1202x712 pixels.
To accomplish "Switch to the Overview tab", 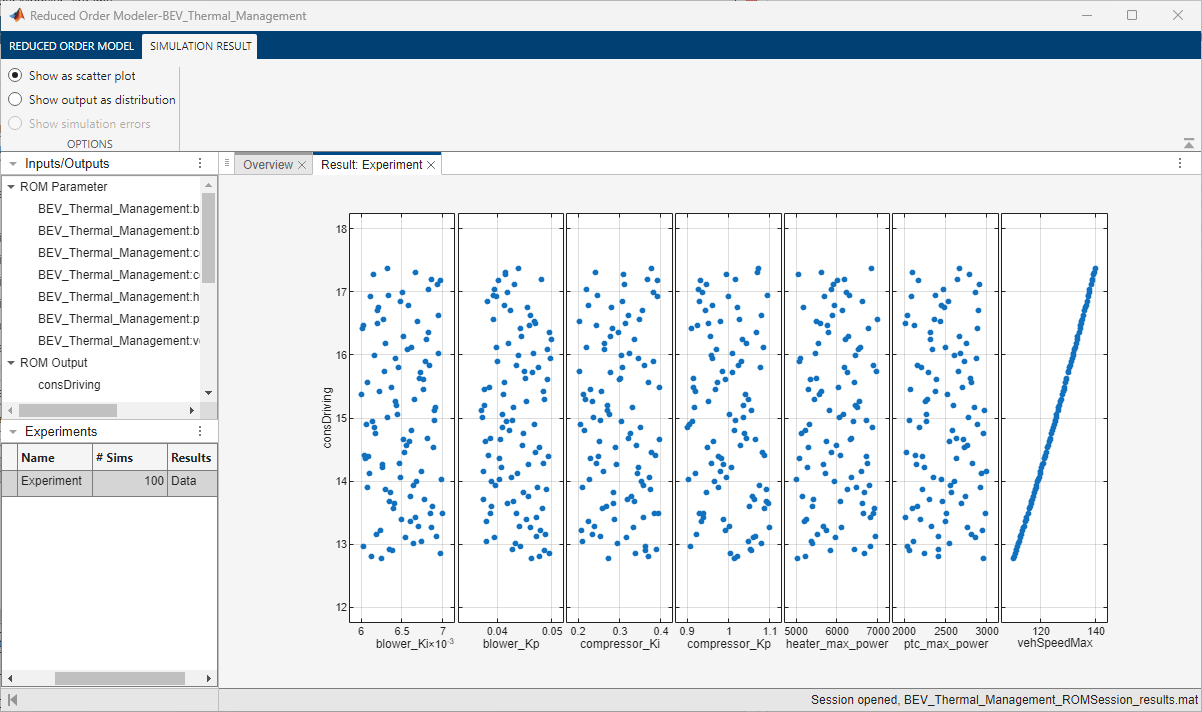I will click(x=267, y=163).
